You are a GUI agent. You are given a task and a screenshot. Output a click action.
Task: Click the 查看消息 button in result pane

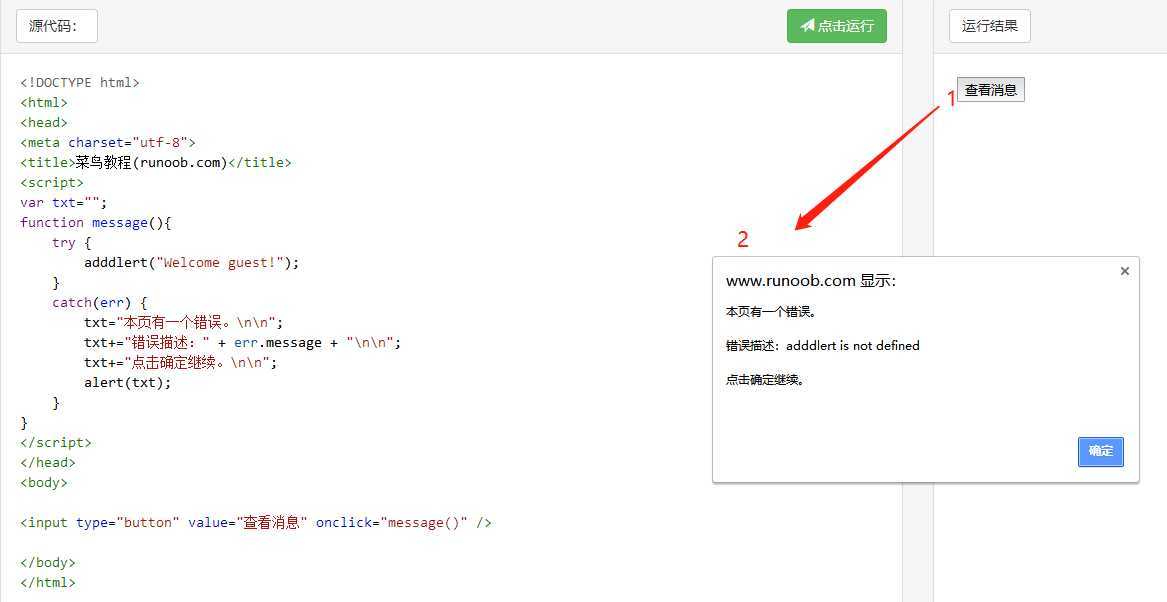[x=991, y=90]
